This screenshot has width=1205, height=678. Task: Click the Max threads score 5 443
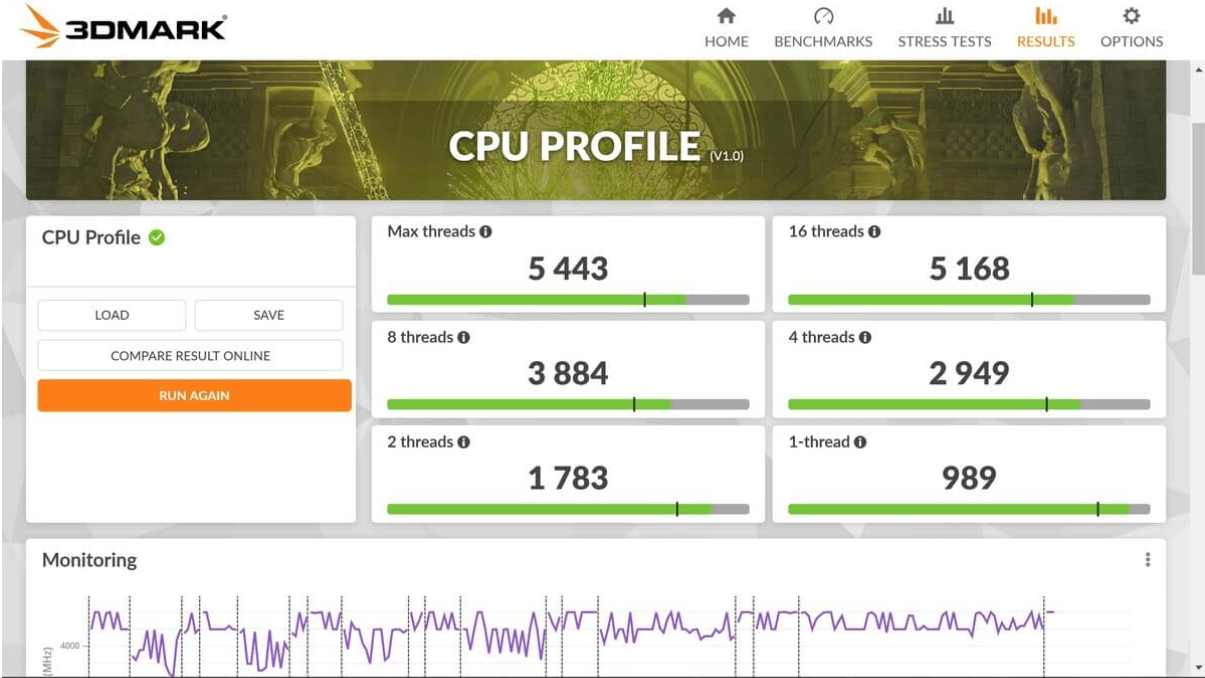point(568,268)
